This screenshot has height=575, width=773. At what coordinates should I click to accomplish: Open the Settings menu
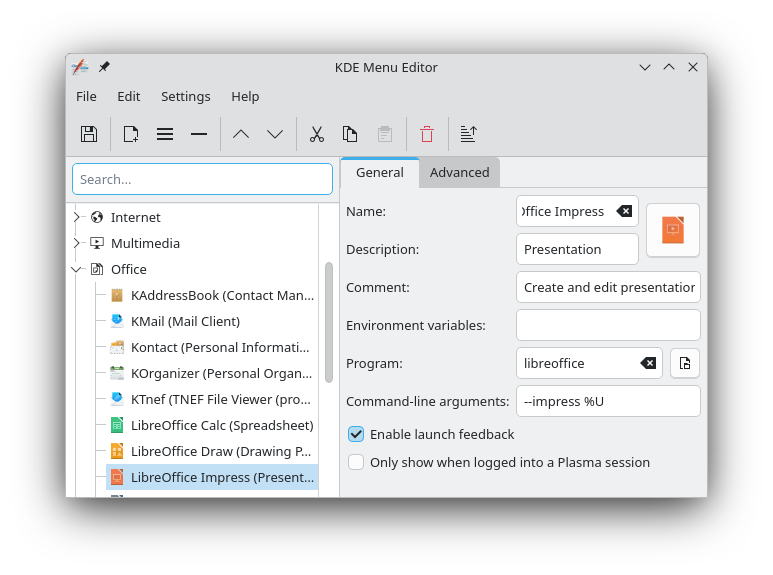(x=185, y=96)
